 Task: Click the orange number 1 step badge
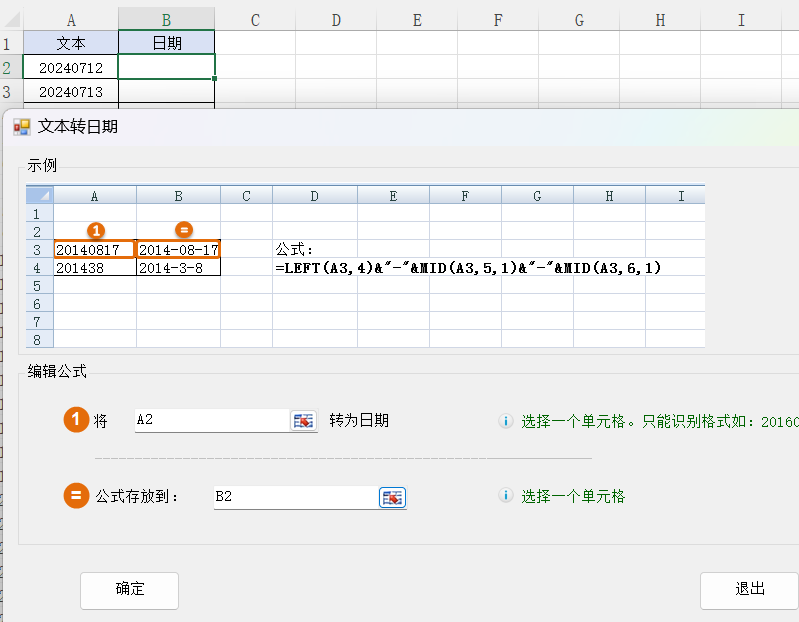point(76,421)
